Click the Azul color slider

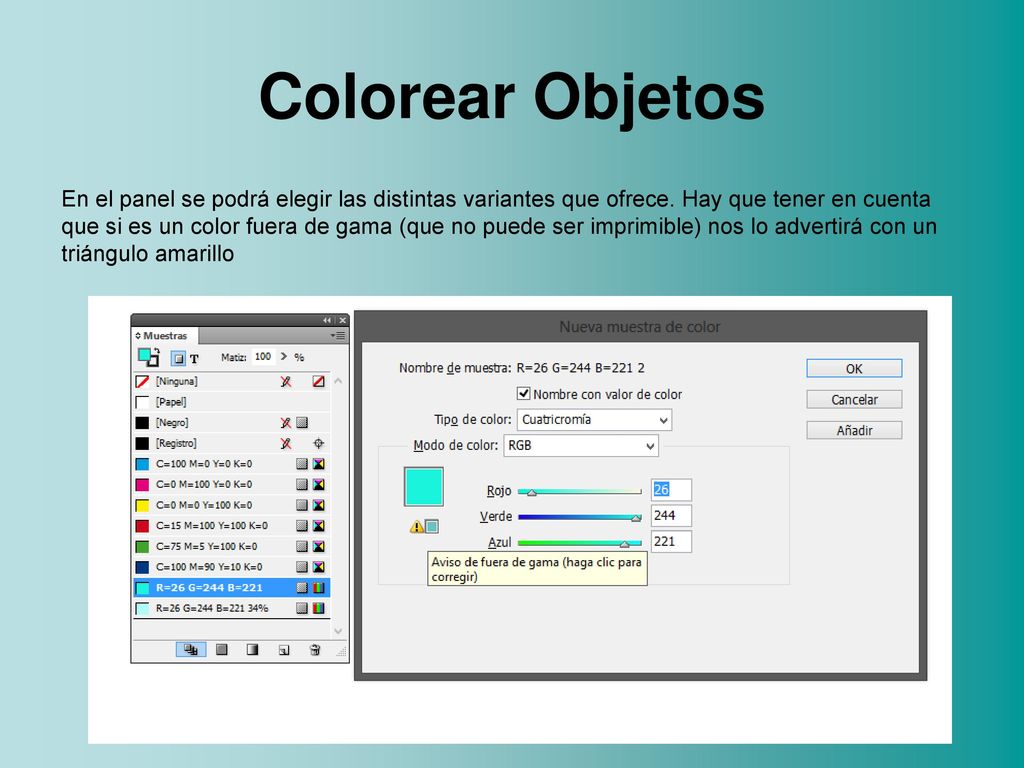[x=579, y=543]
